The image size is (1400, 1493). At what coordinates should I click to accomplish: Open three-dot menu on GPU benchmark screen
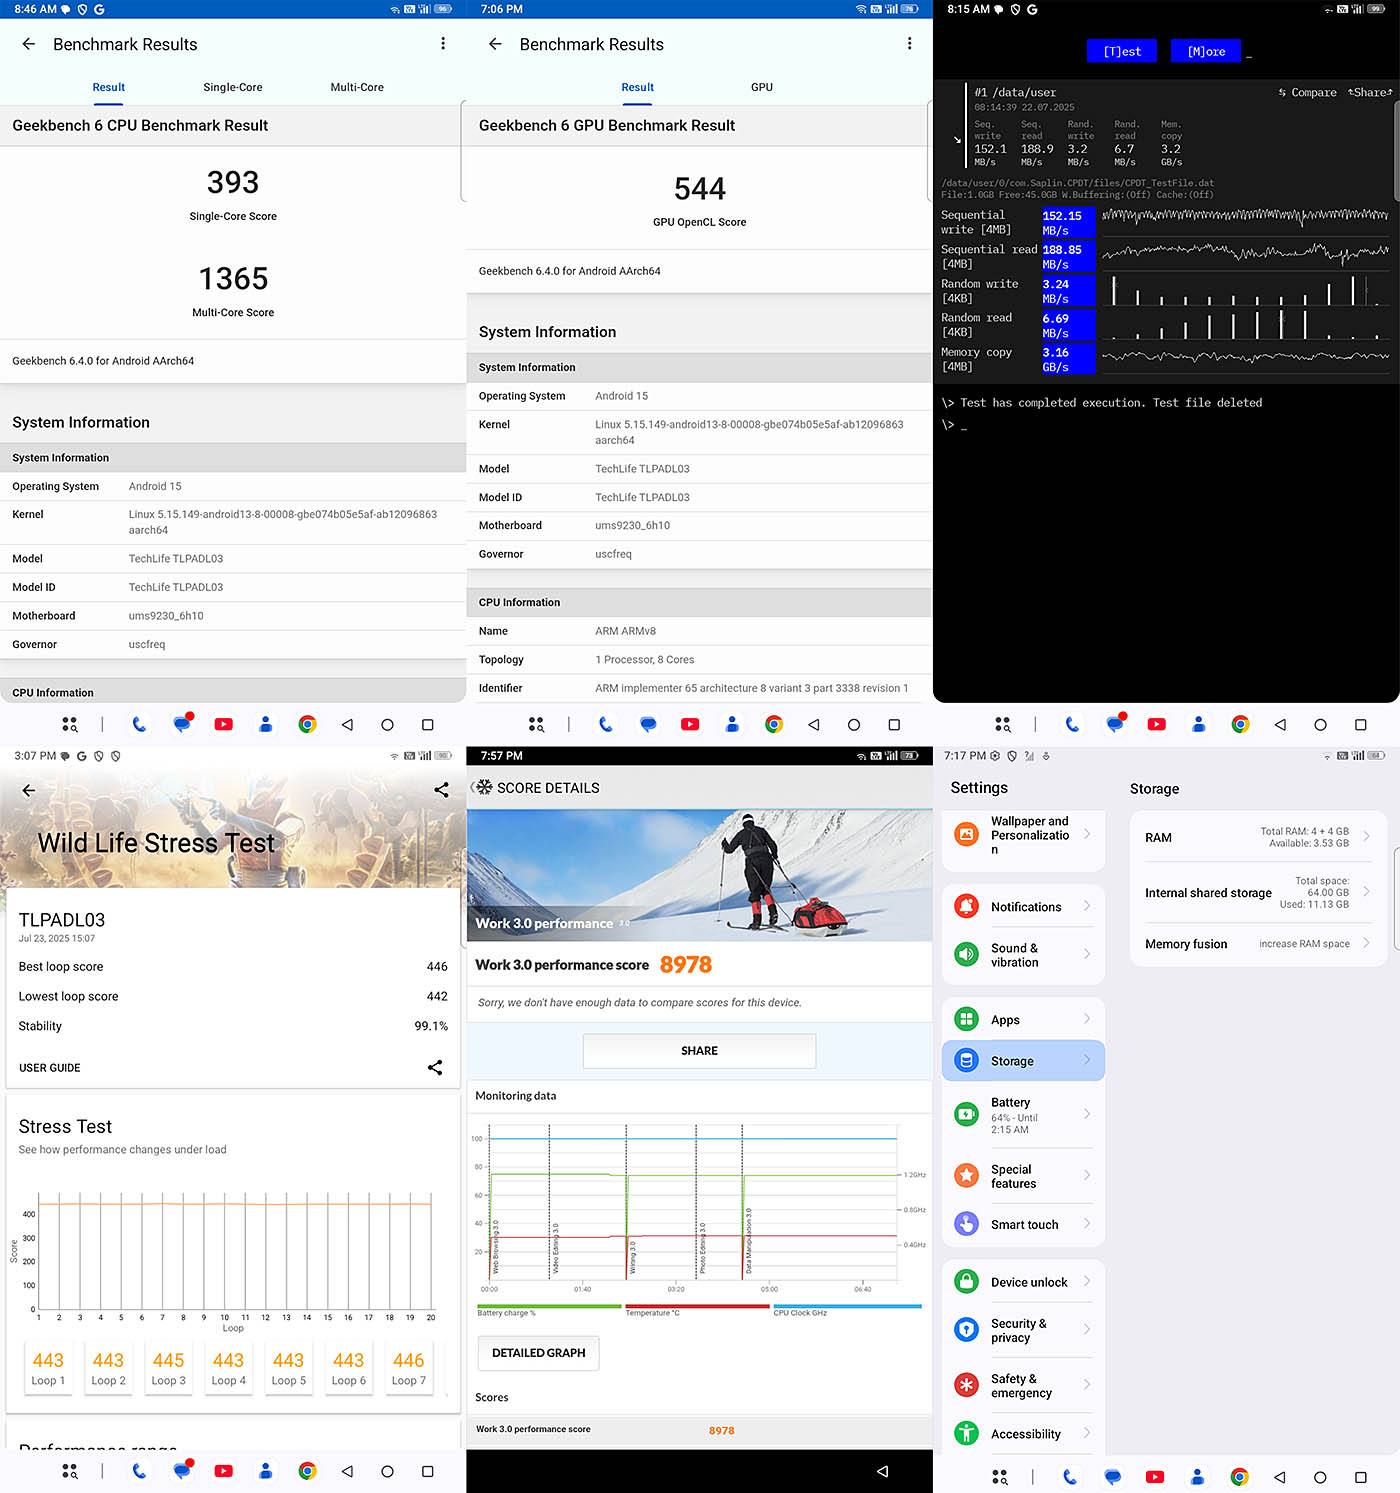[x=909, y=44]
